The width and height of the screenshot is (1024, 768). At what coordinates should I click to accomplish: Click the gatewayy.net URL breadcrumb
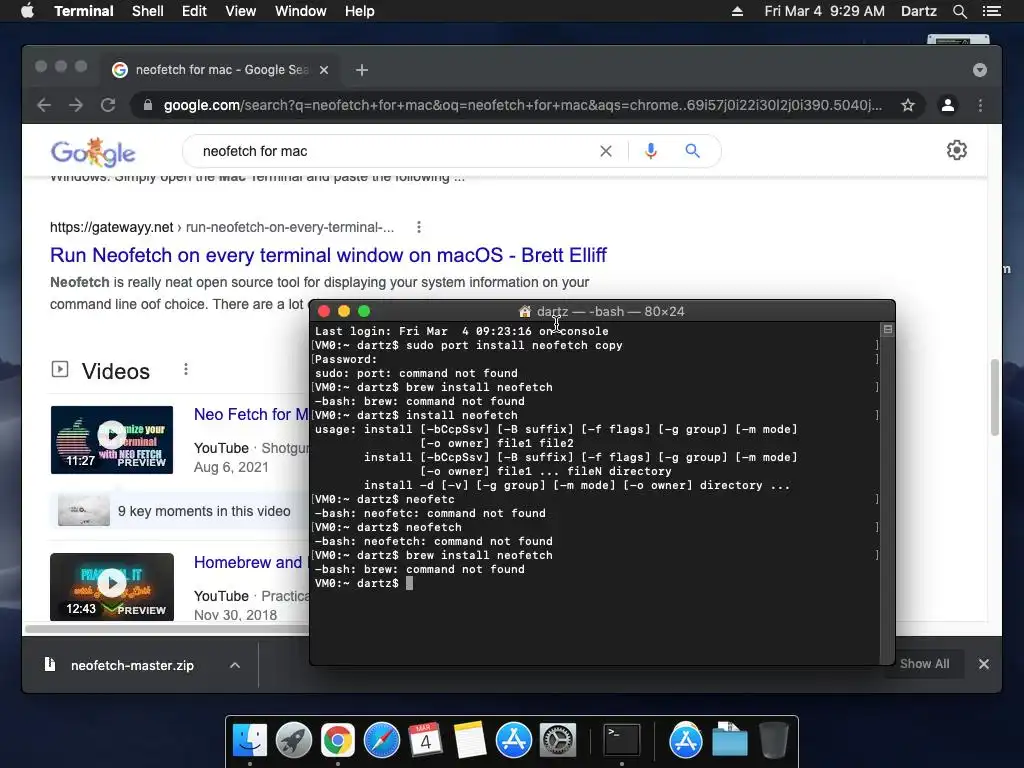coord(222,227)
